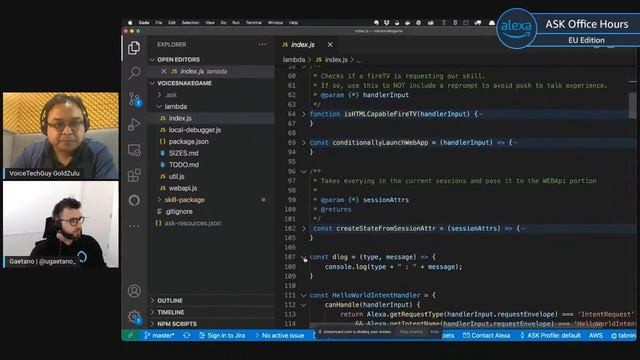Open the Explorer view in activity bar
This screenshot has height=360, width=640.
coord(134,48)
